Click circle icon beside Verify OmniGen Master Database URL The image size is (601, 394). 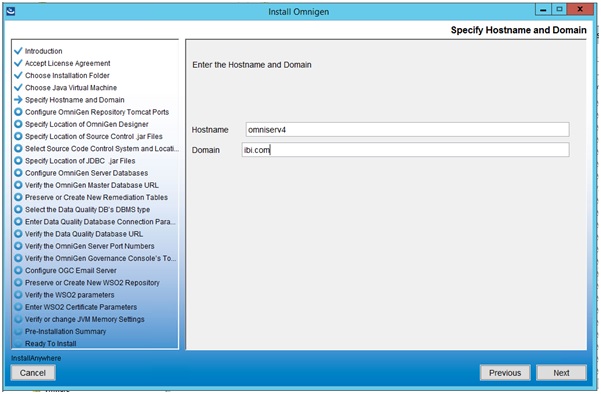[x=18, y=185]
